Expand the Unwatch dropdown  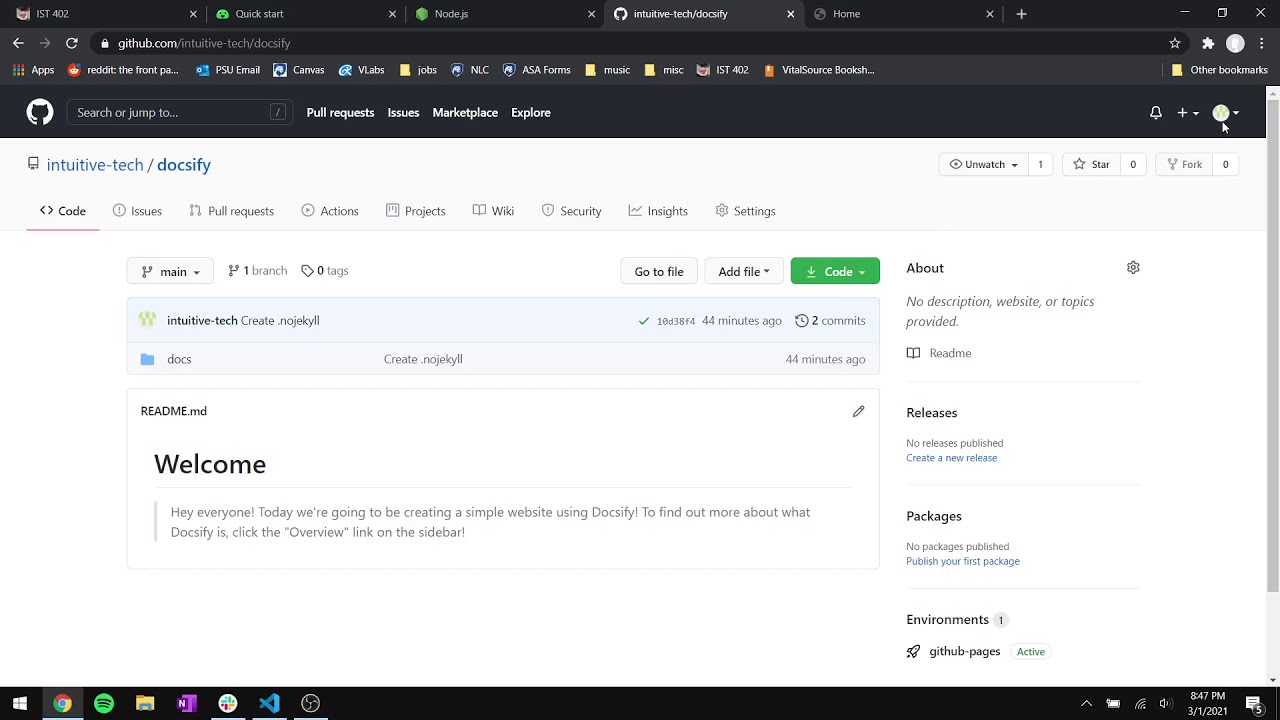[984, 164]
